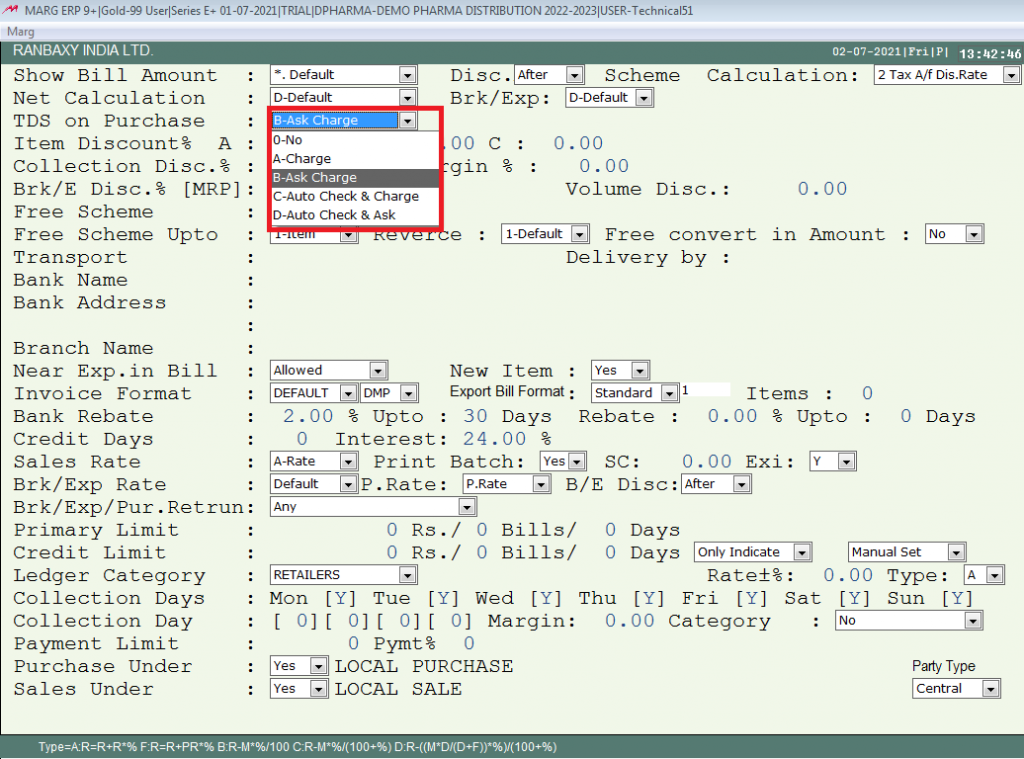The image size is (1024, 759).
Task: Expand the Scheme Calculation dropdown
Action: [1011, 75]
